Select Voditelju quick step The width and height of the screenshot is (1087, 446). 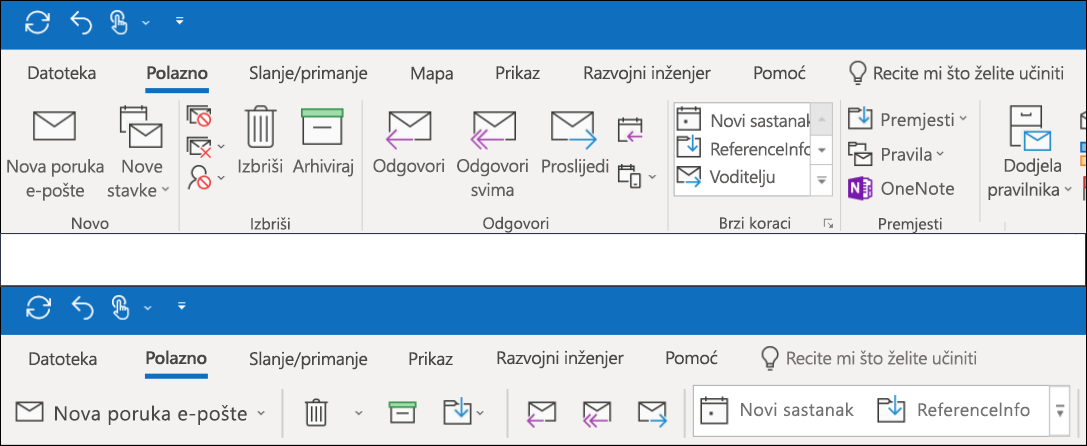pyautogui.click(x=742, y=177)
